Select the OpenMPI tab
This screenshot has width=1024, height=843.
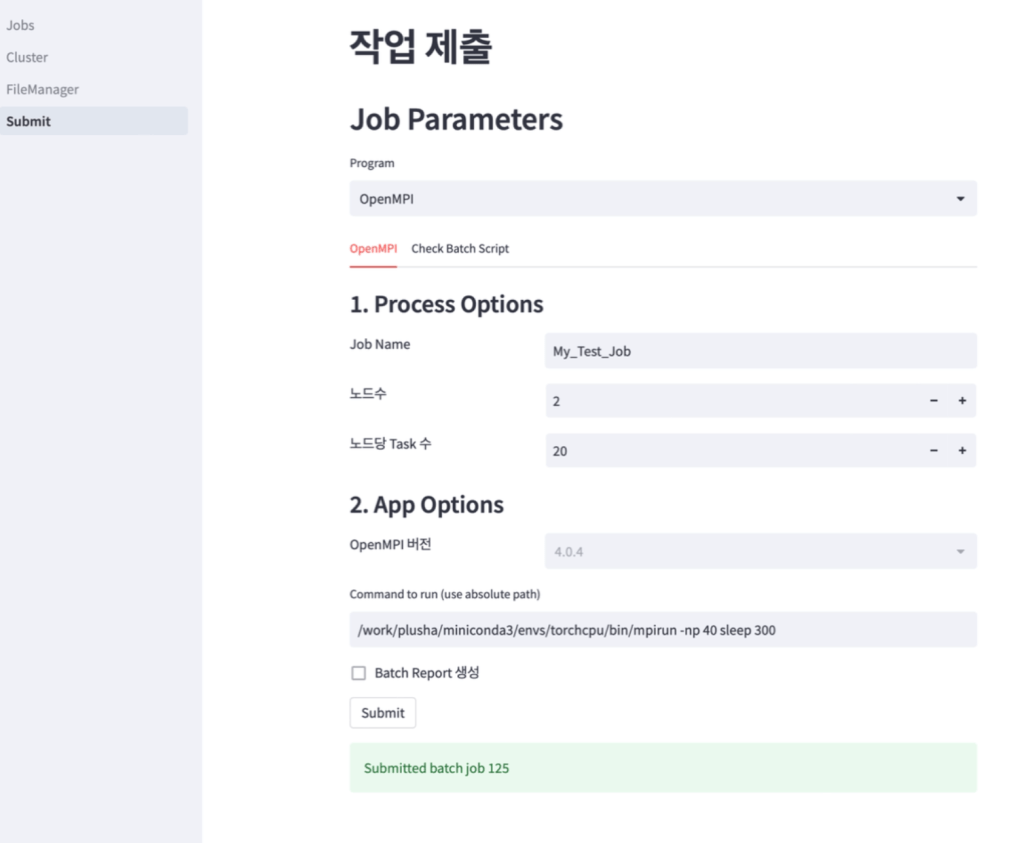373,249
